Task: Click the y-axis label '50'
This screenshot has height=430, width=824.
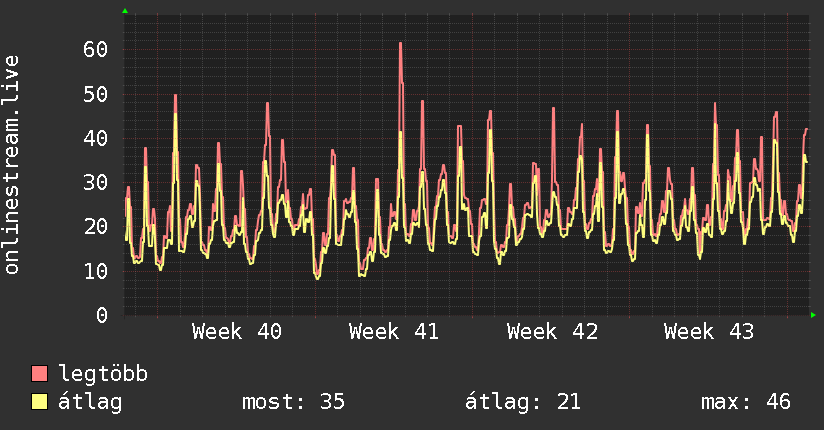Action: [95, 95]
